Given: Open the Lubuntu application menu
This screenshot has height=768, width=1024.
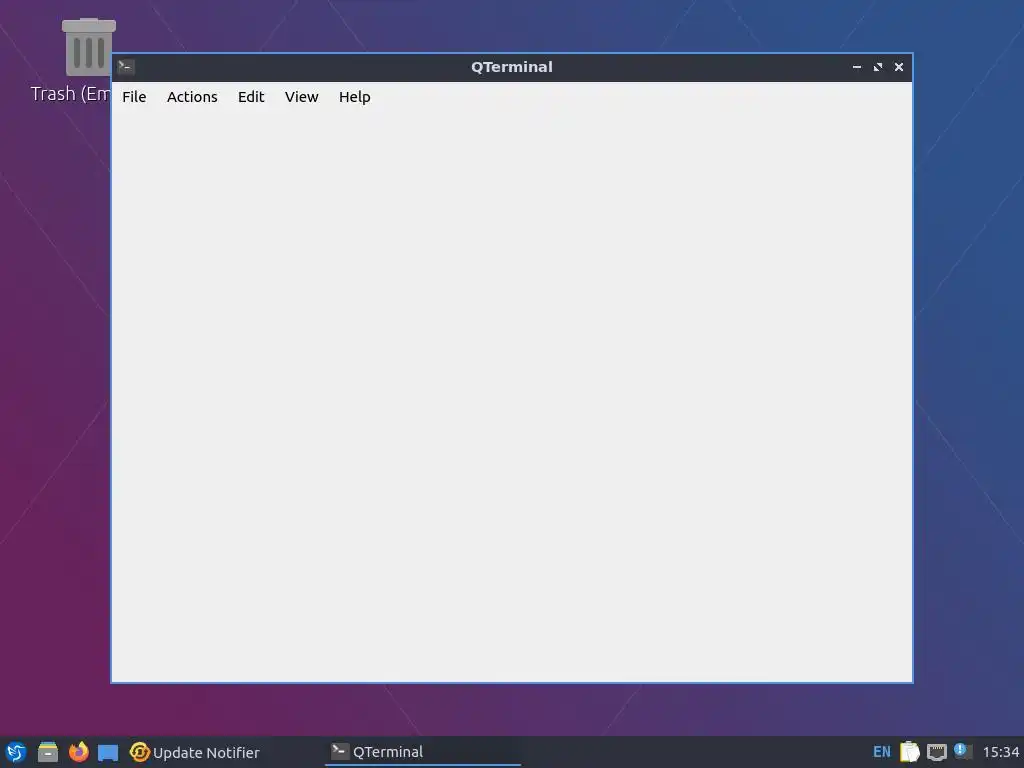Looking at the screenshot, I should 16,752.
